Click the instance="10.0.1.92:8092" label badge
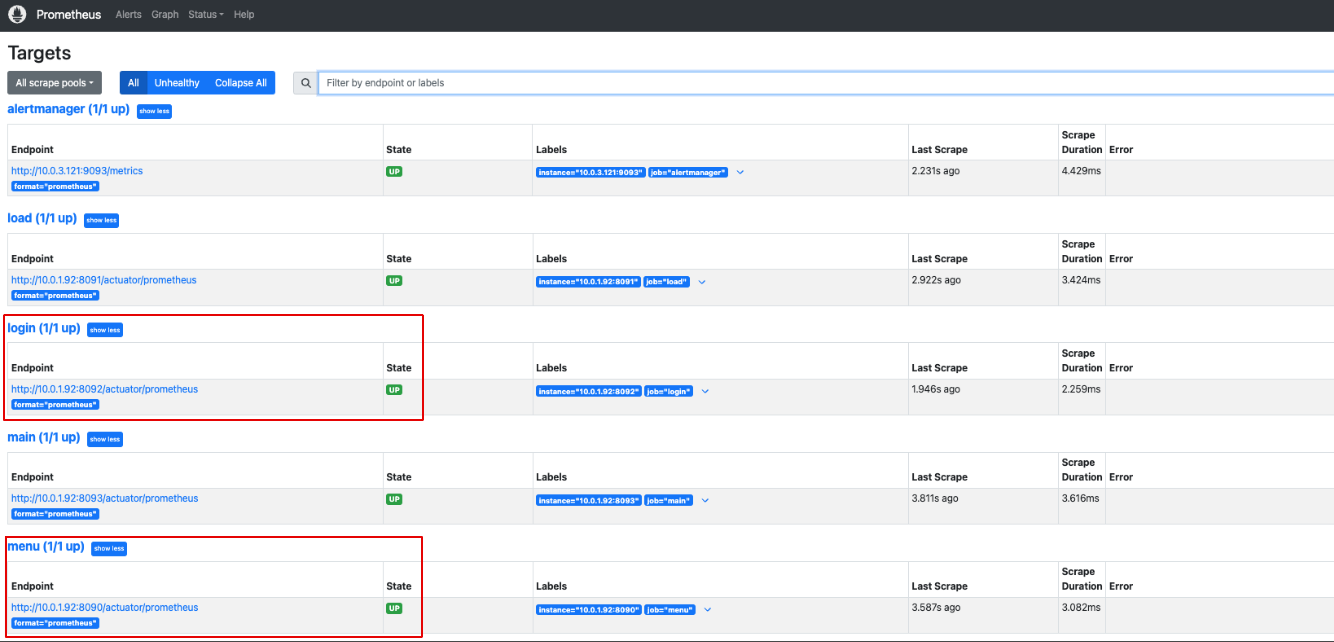This screenshot has height=642, width=1334. coord(588,391)
